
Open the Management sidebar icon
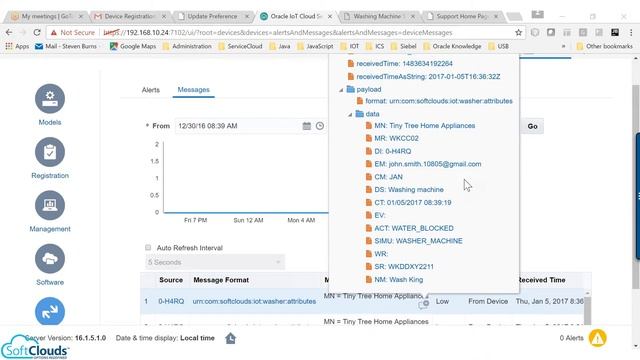point(50,205)
